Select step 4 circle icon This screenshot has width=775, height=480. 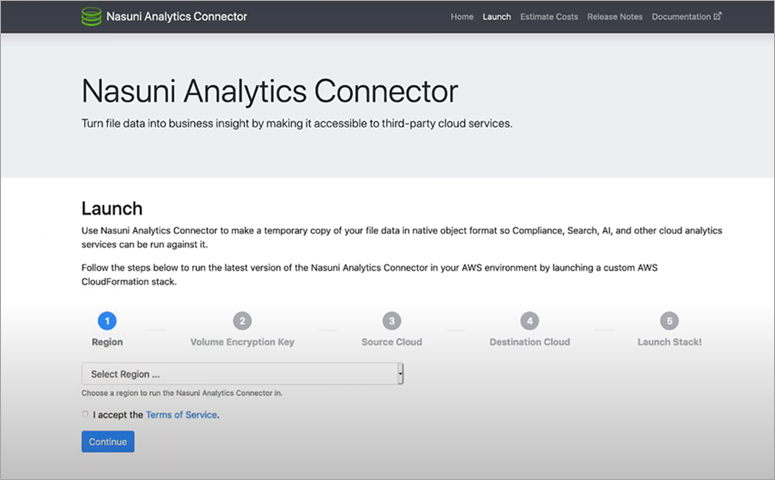click(x=529, y=321)
